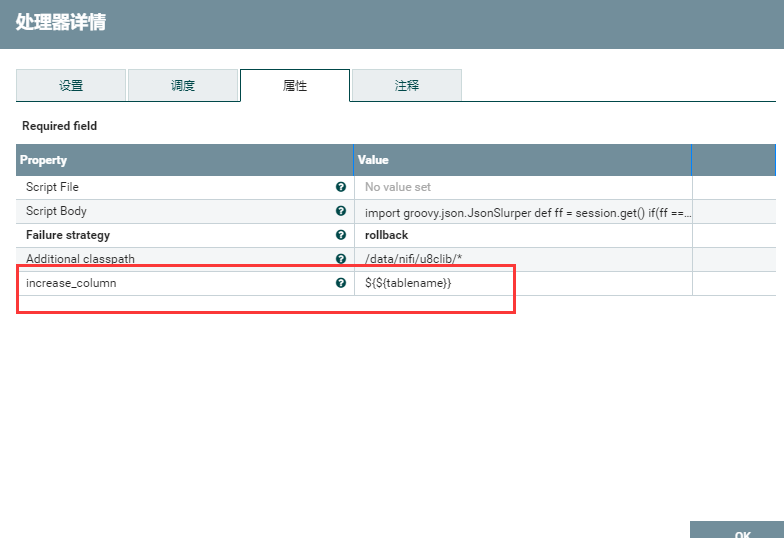This screenshot has height=538, width=784.
Task: Select the Failure strategy property name
Action: (68, 235)
